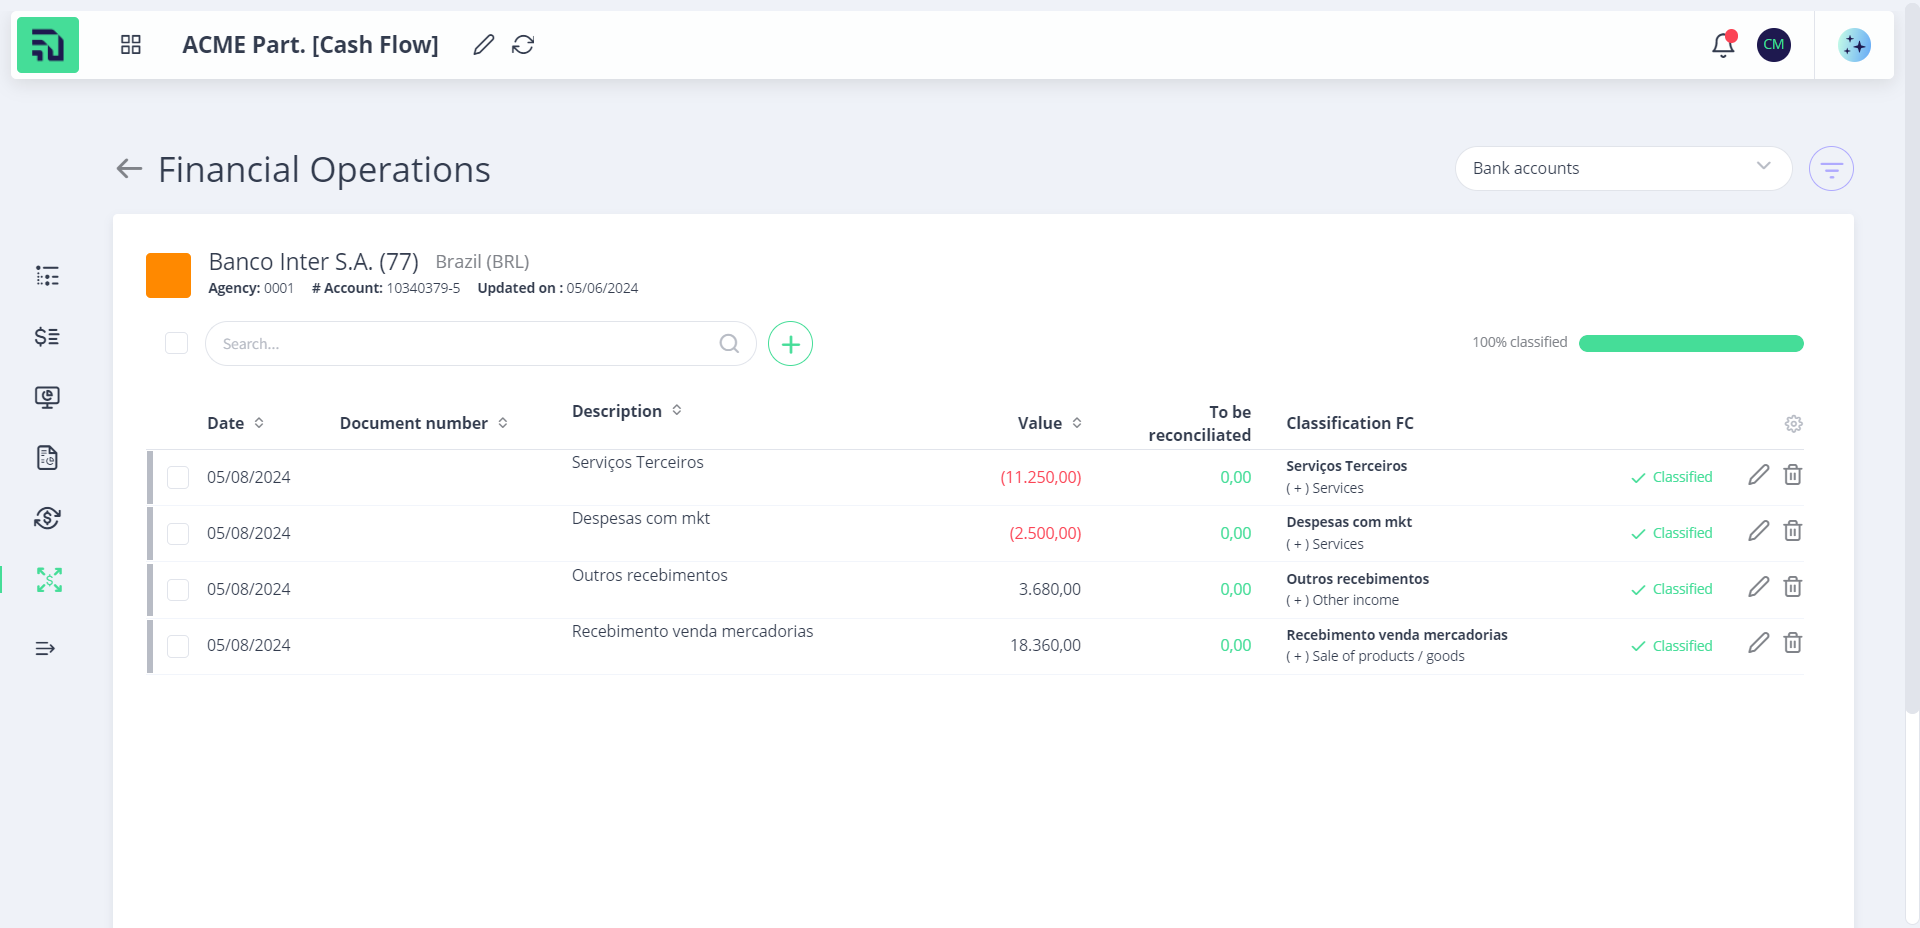This screenshot has height=928, width=1920.
Task: Open the dollar list sidebar icon
Action: (47, 337)
